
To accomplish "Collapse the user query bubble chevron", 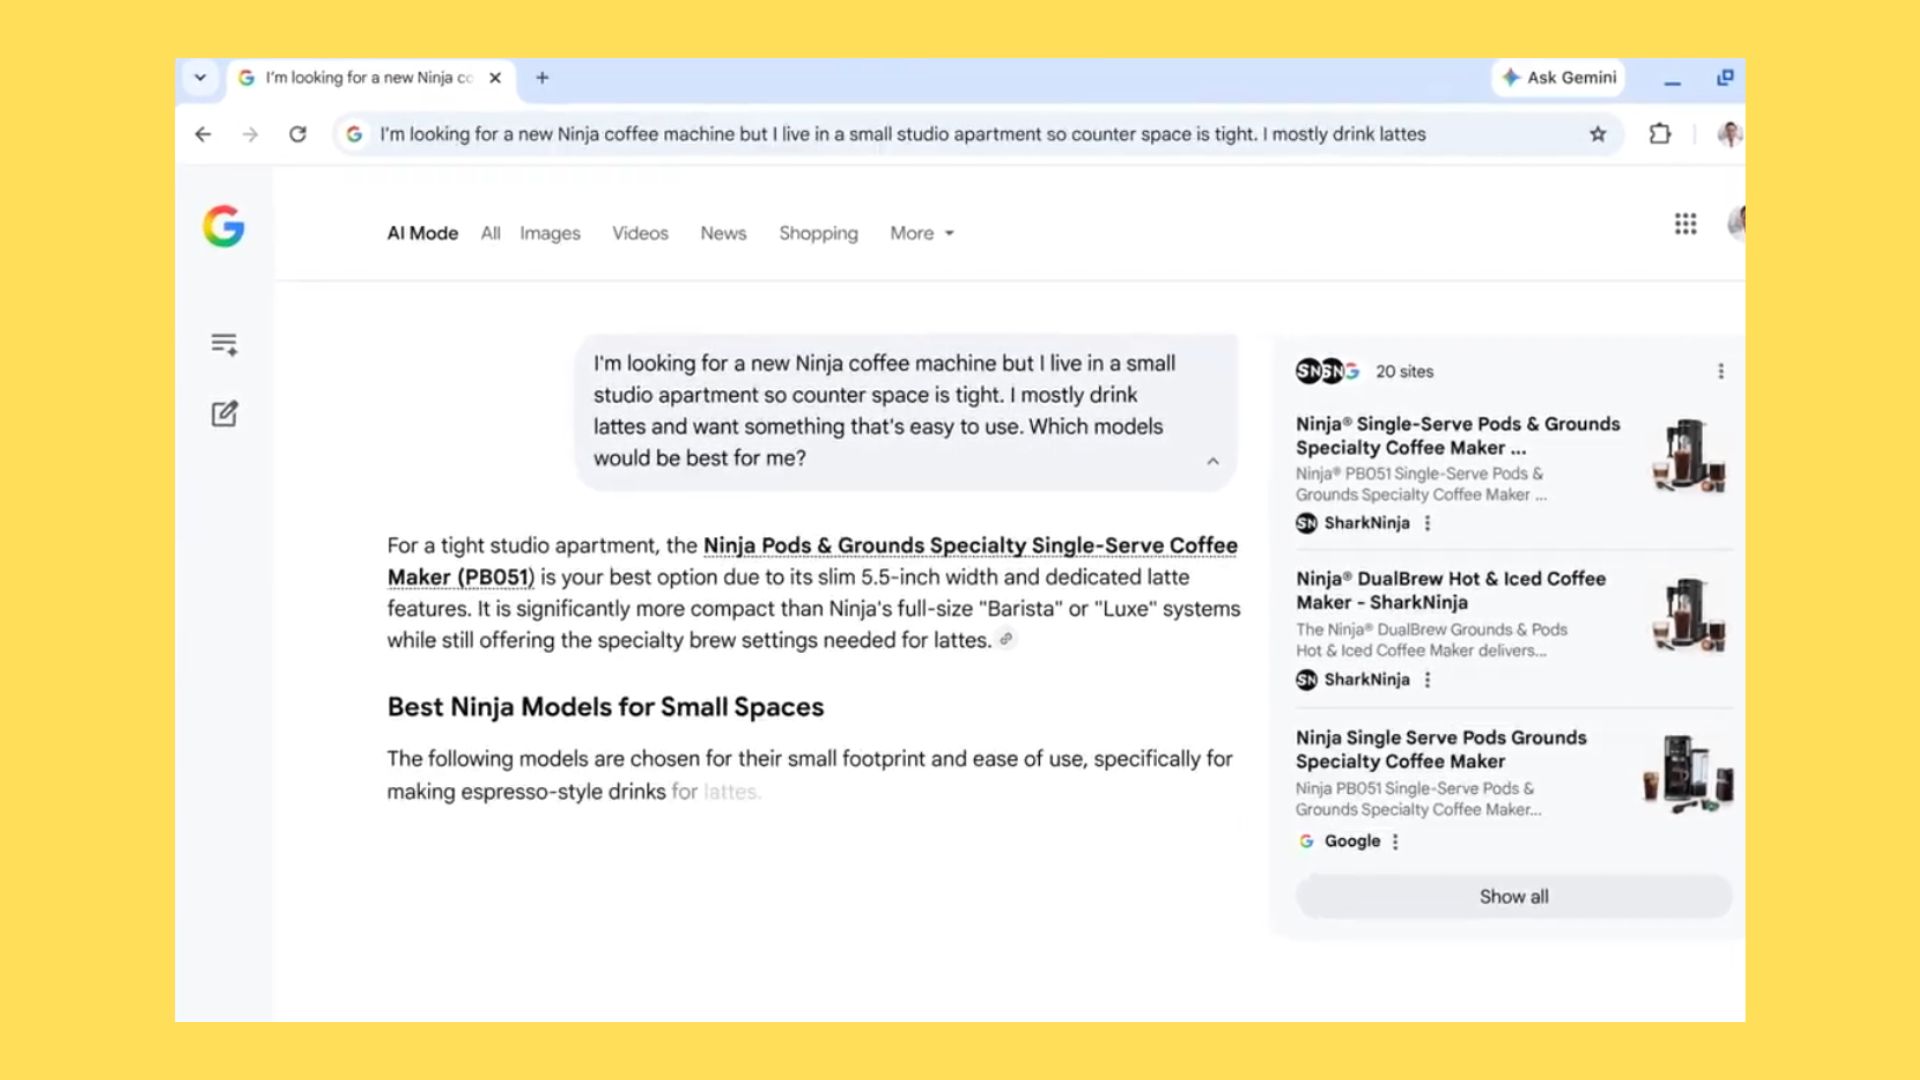I will pyautogui.click(x=1212, y=461).
